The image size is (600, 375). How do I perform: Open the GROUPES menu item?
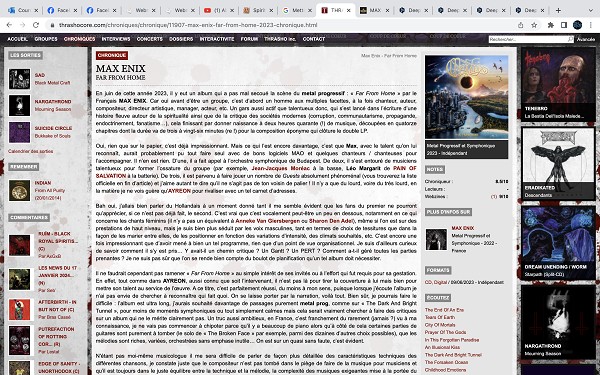(46, 39)
